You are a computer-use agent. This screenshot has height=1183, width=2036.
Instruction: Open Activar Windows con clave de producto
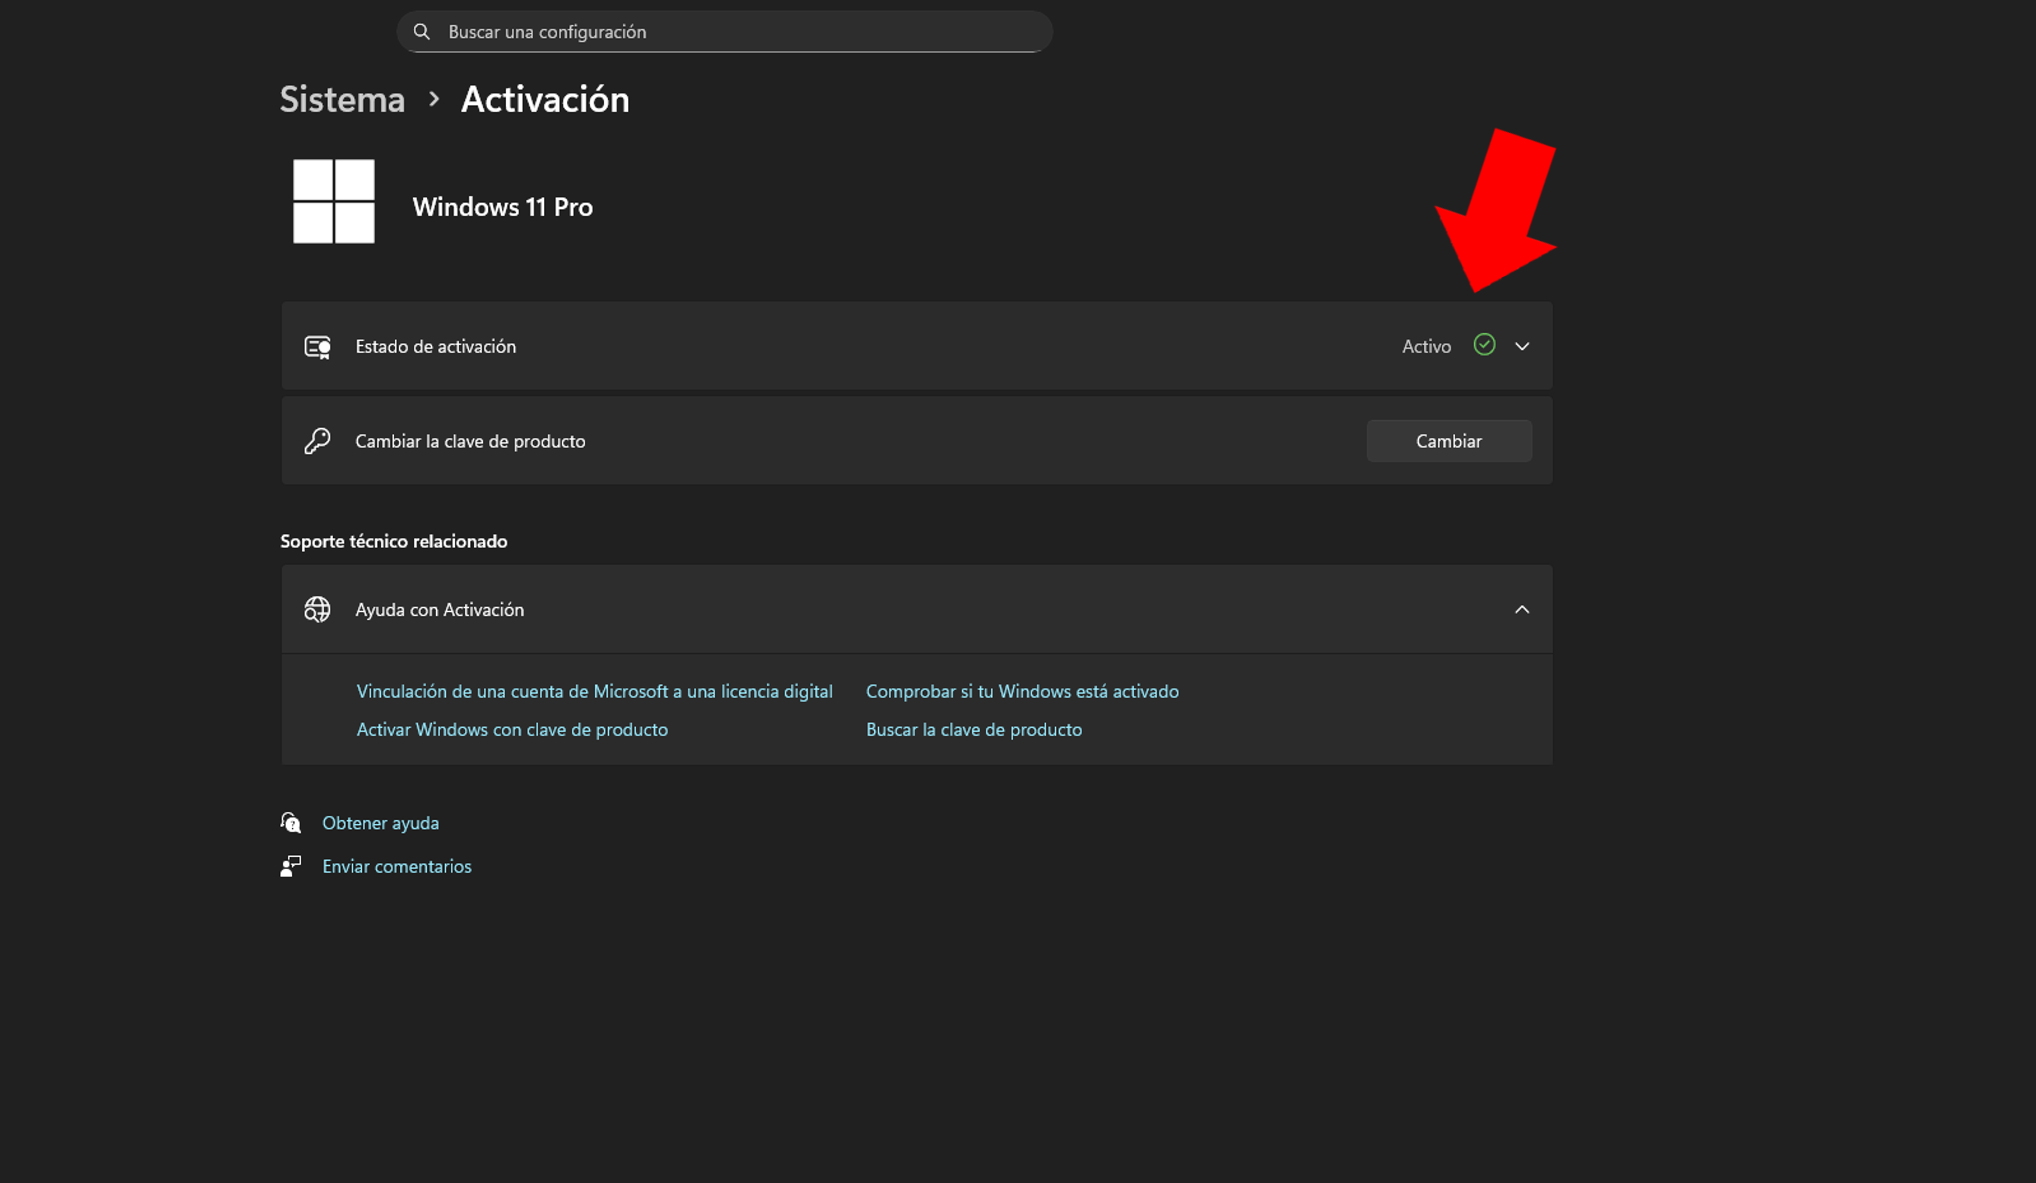511,729
